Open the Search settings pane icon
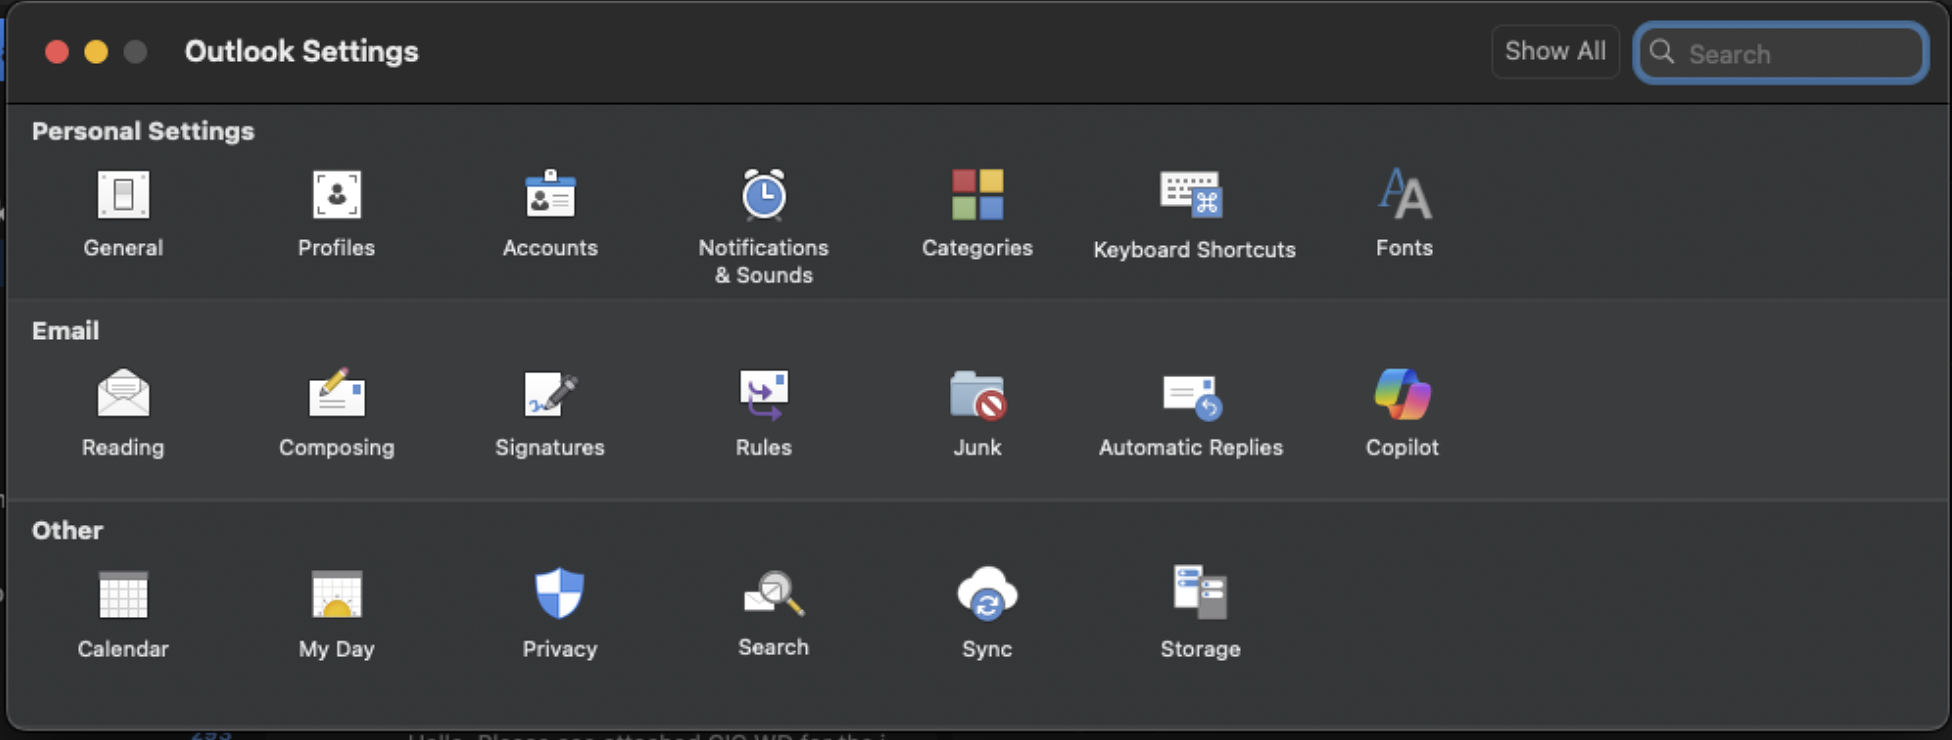This screenshot has width=1952, height=740. tap(773, 613)
